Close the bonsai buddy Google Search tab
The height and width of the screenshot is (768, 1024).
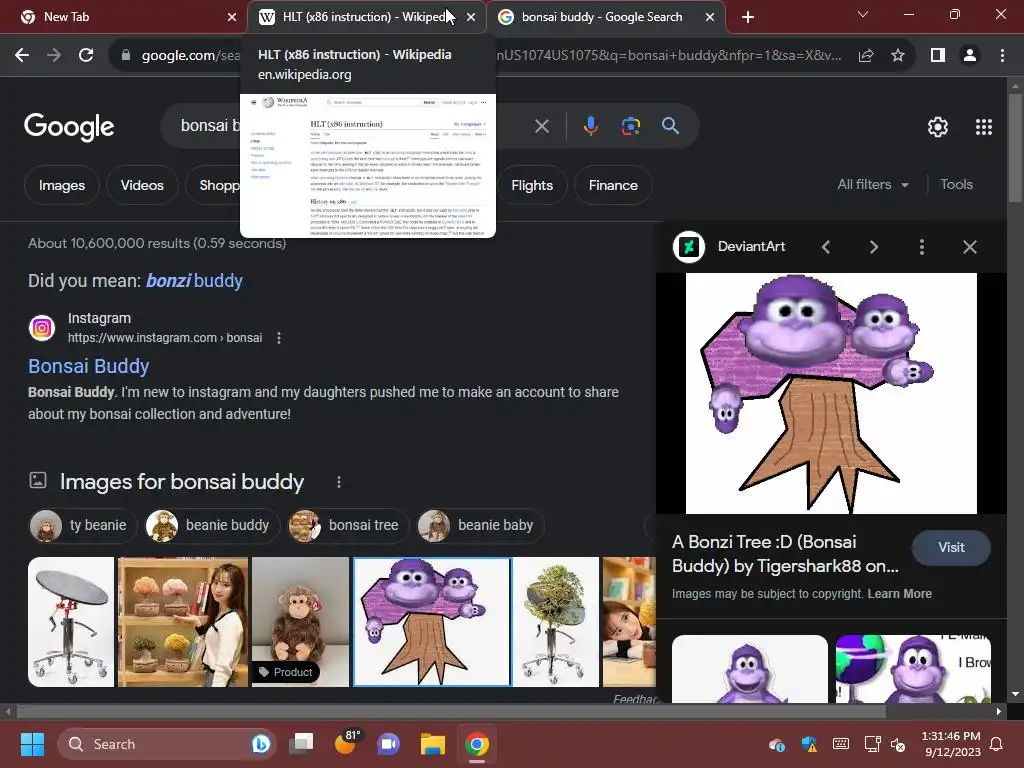point(710,17)
